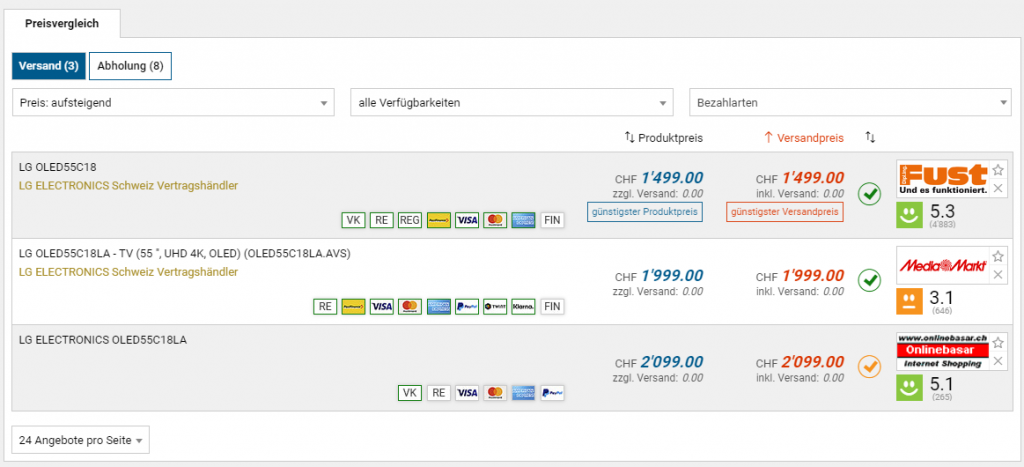Open the Preisvergleich tab
This screenshot has width=1024, height=467.
click(x=62, y=24)
